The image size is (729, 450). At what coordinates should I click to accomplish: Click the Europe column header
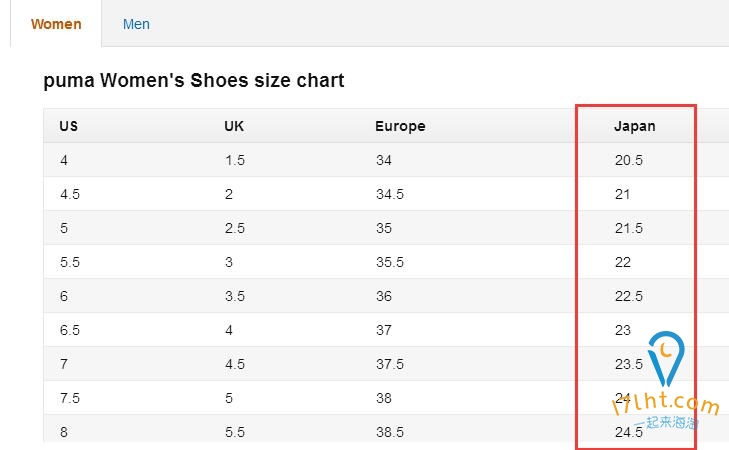point(400,126)
